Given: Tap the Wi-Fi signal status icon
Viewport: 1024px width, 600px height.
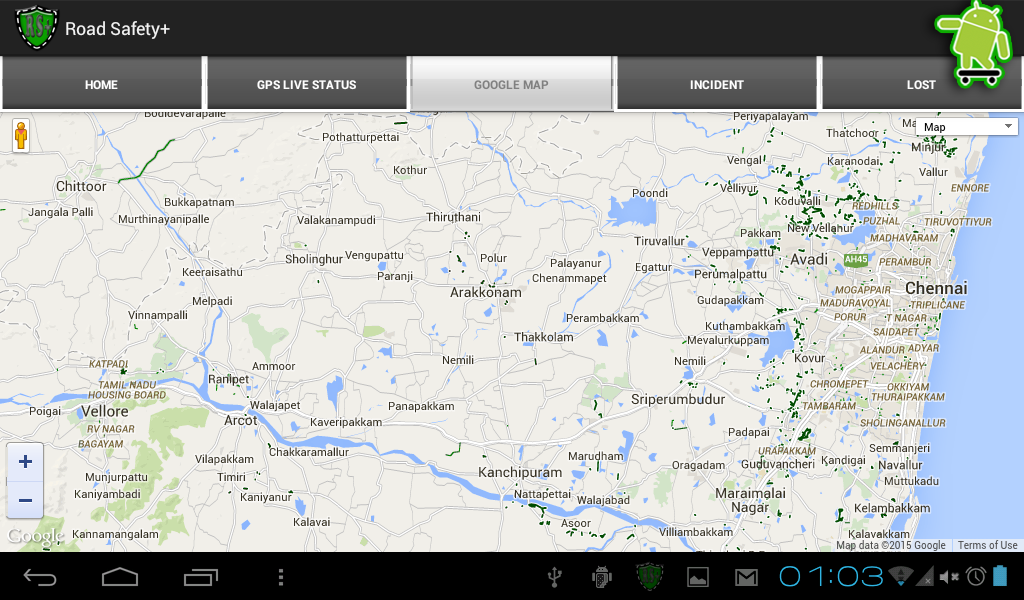Looking at the screenshot, I should (x=902, y=576).
